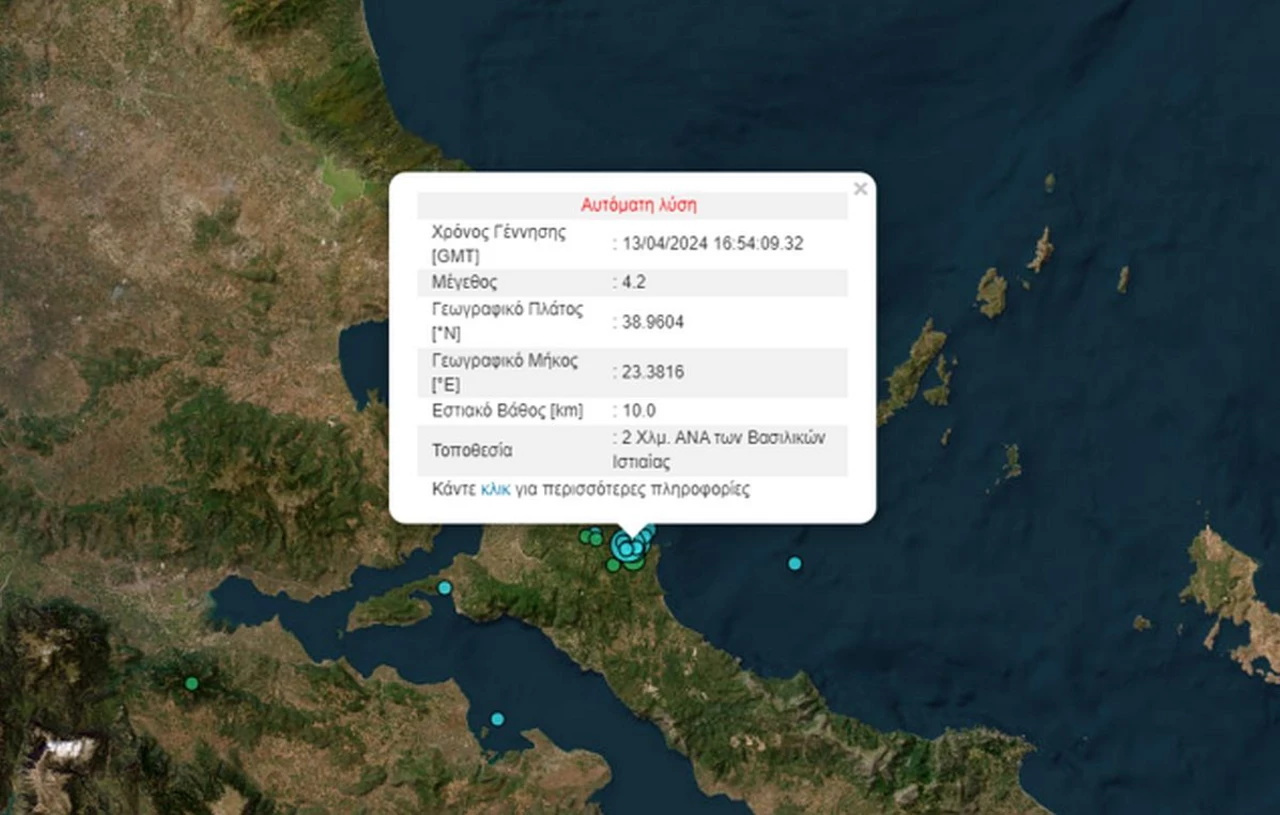Select the isolated green marker in the far left mountains
Screen dimensions: 1280x815
coord(191,684)
